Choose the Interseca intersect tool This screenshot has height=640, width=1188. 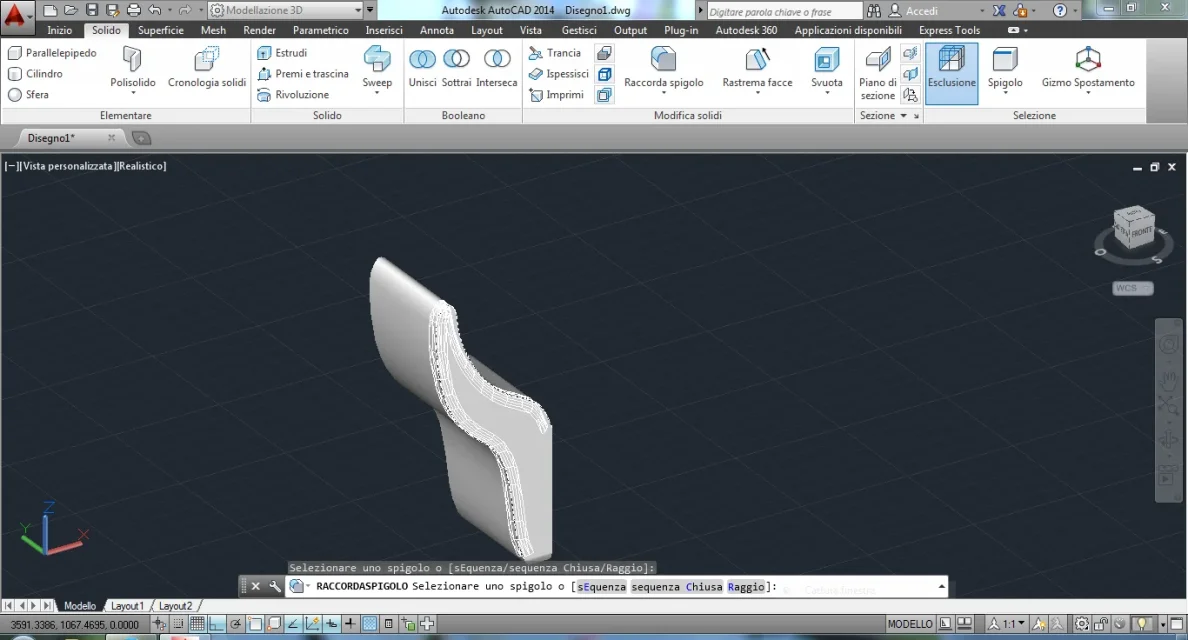coord(497,60)
